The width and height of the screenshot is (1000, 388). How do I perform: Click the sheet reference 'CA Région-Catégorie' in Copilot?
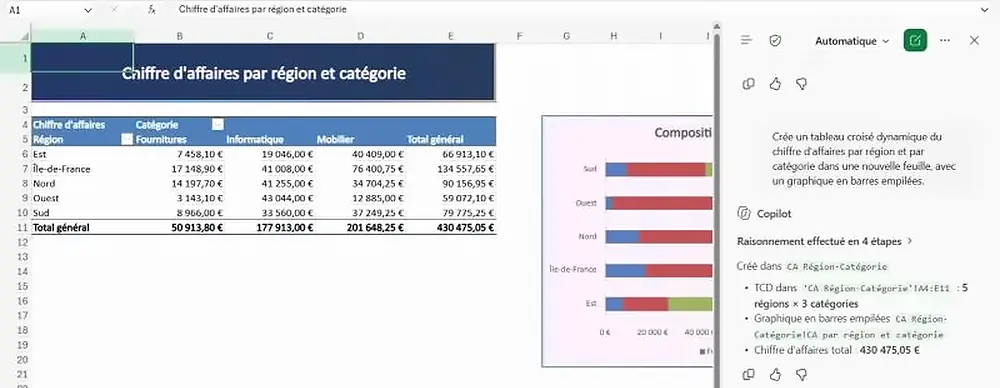(x=837, y=267)
